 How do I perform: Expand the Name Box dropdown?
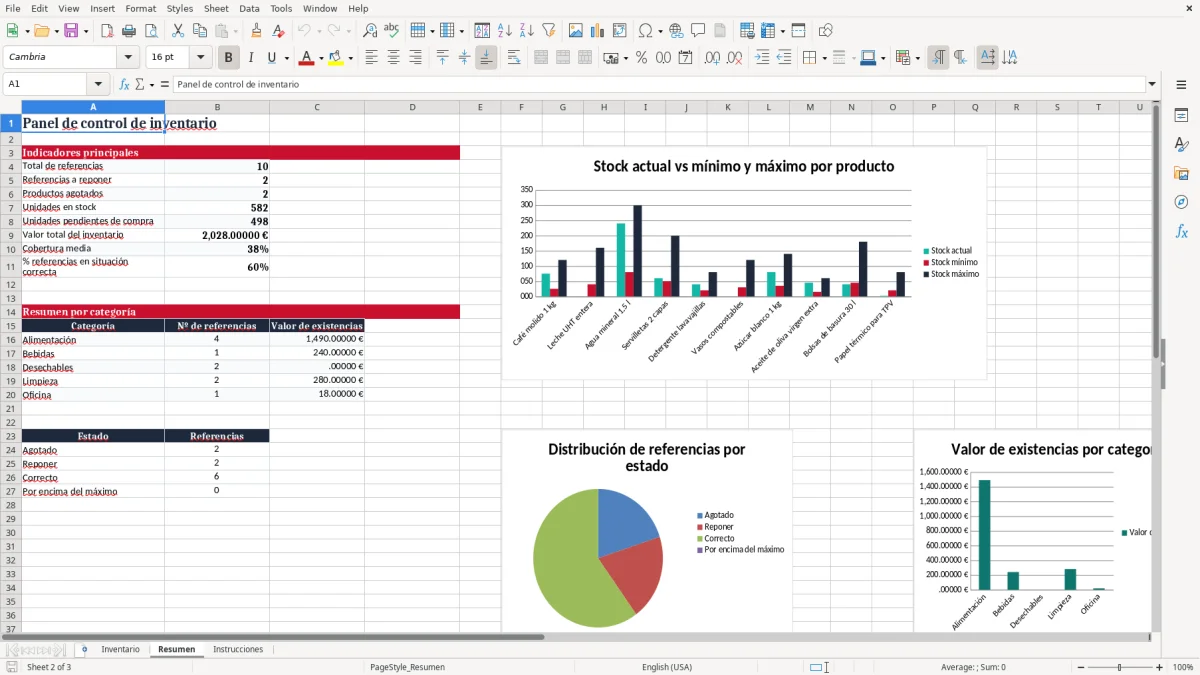point(98,85)
